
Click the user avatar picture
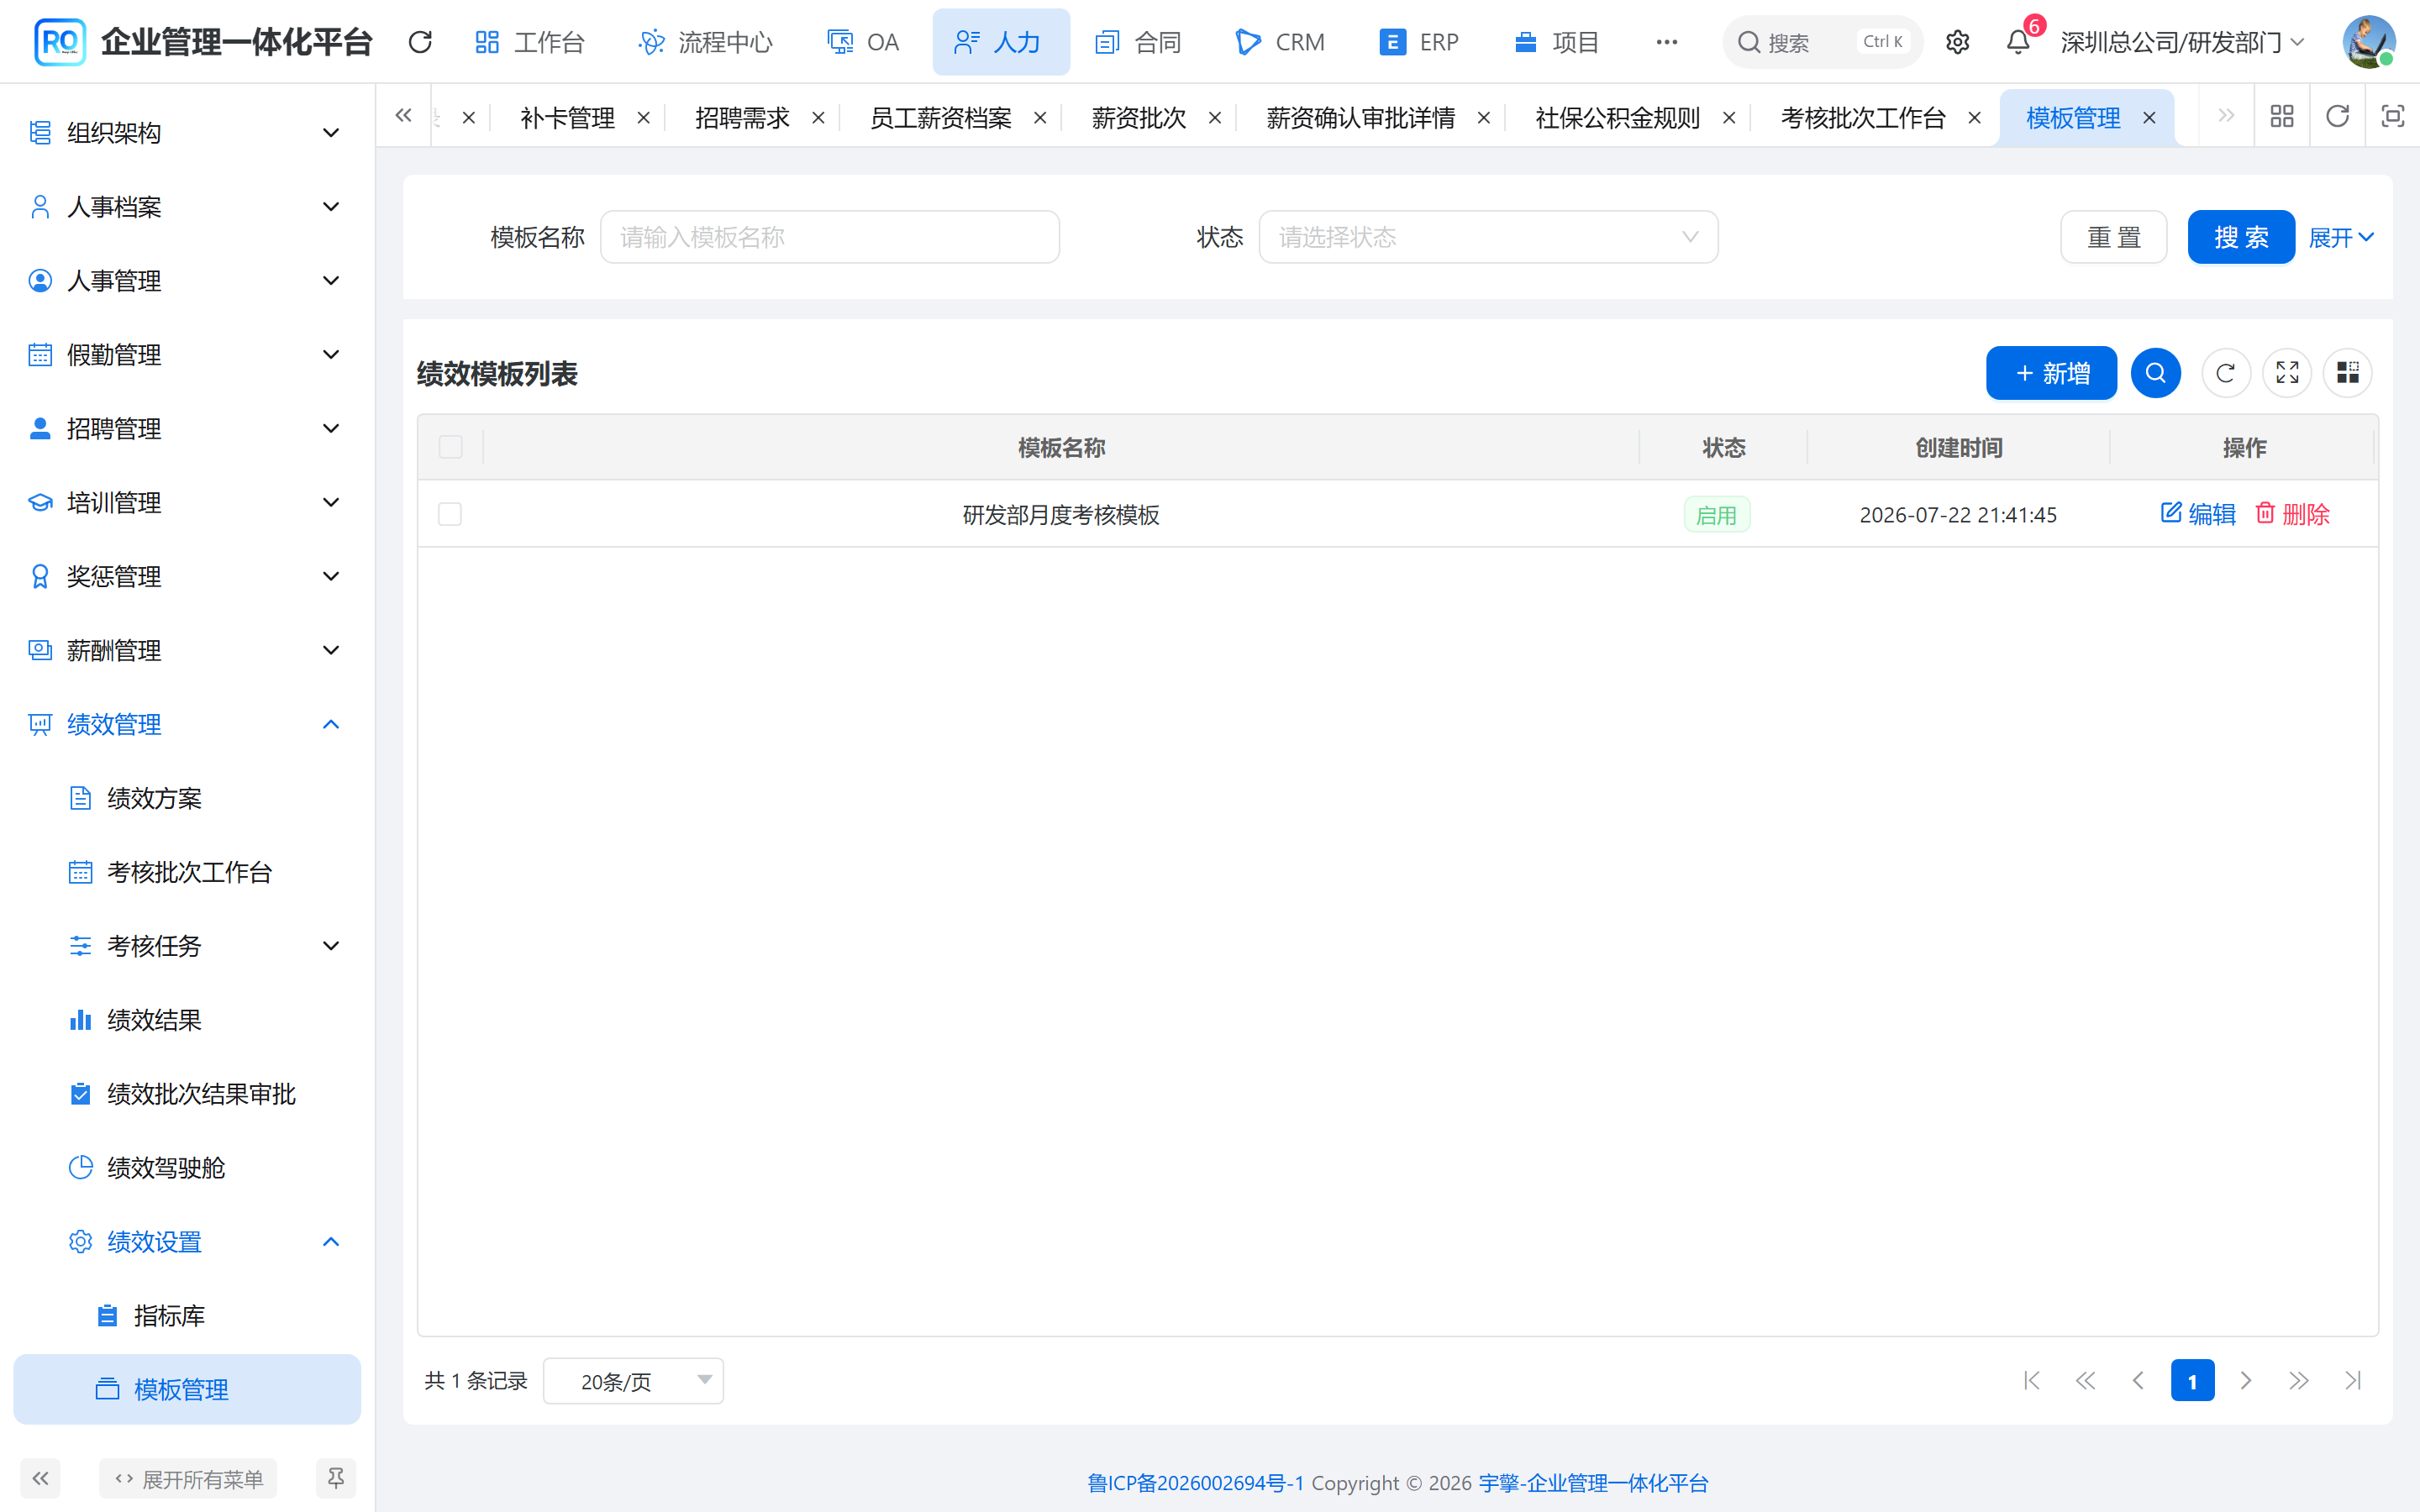tap(2368, 42)
